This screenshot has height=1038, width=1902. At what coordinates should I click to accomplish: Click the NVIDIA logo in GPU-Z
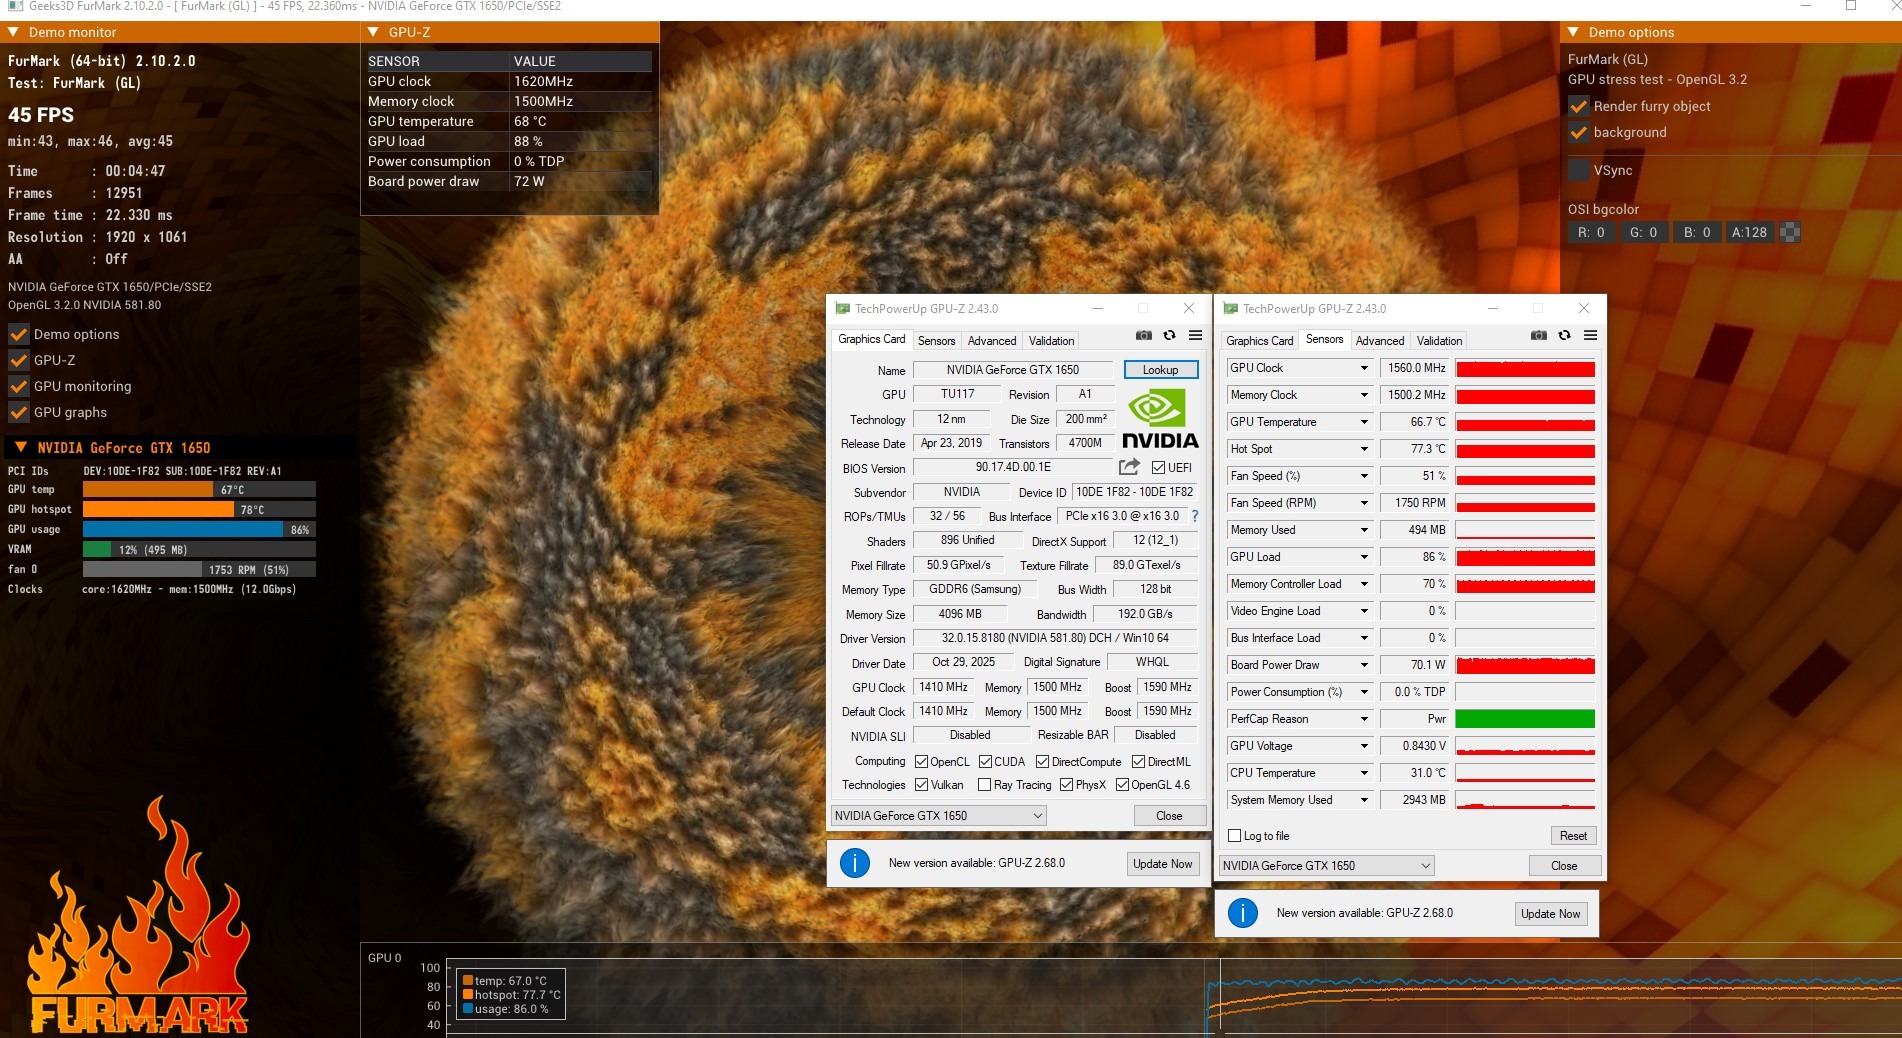(x=1160, y=420)
